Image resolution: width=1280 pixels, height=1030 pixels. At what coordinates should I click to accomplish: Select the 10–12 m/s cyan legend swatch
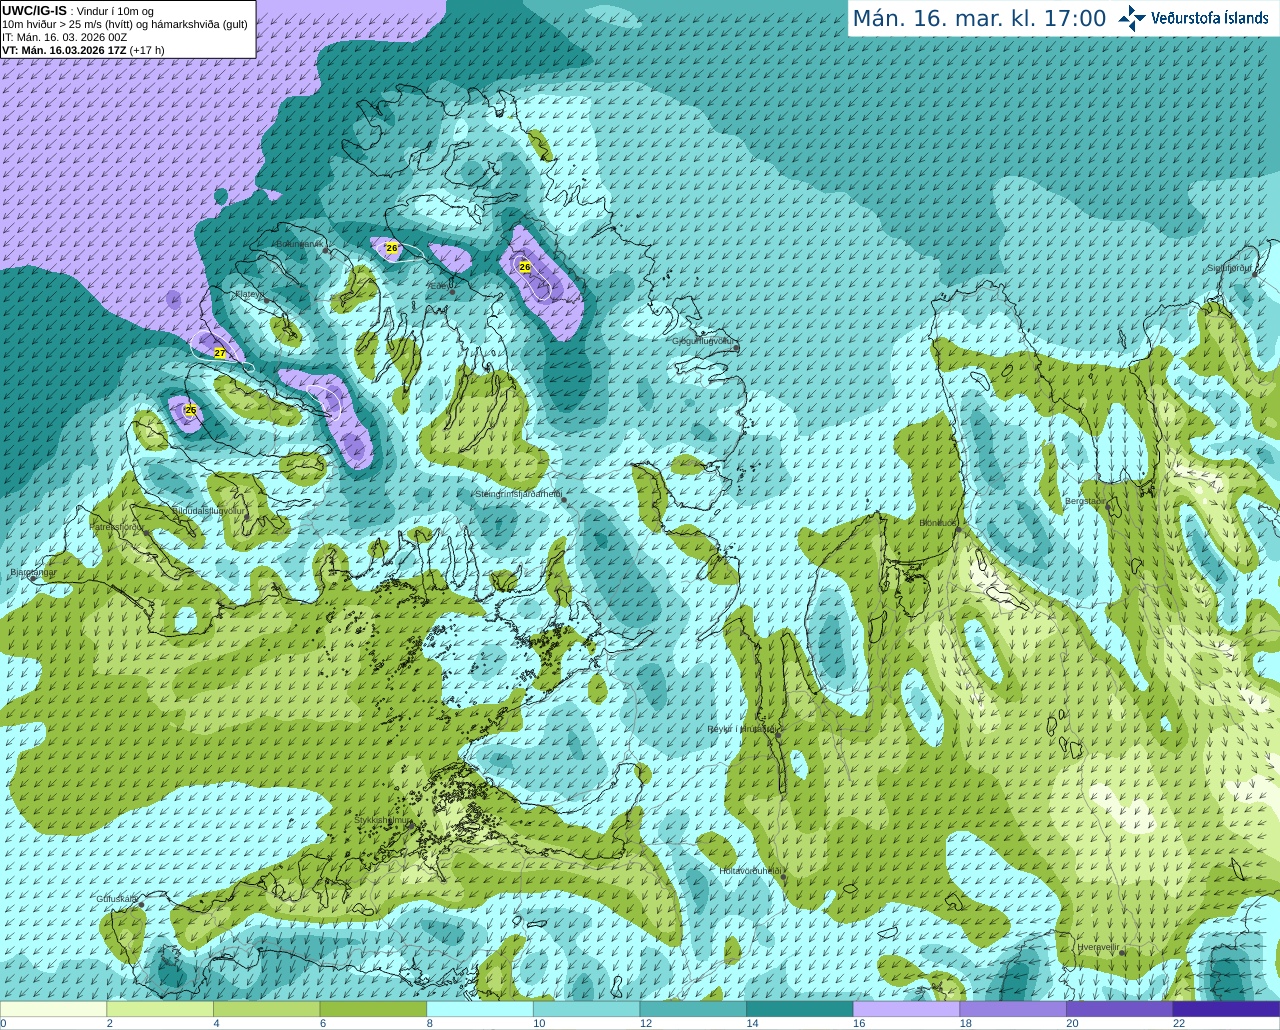coord(587,1009)
